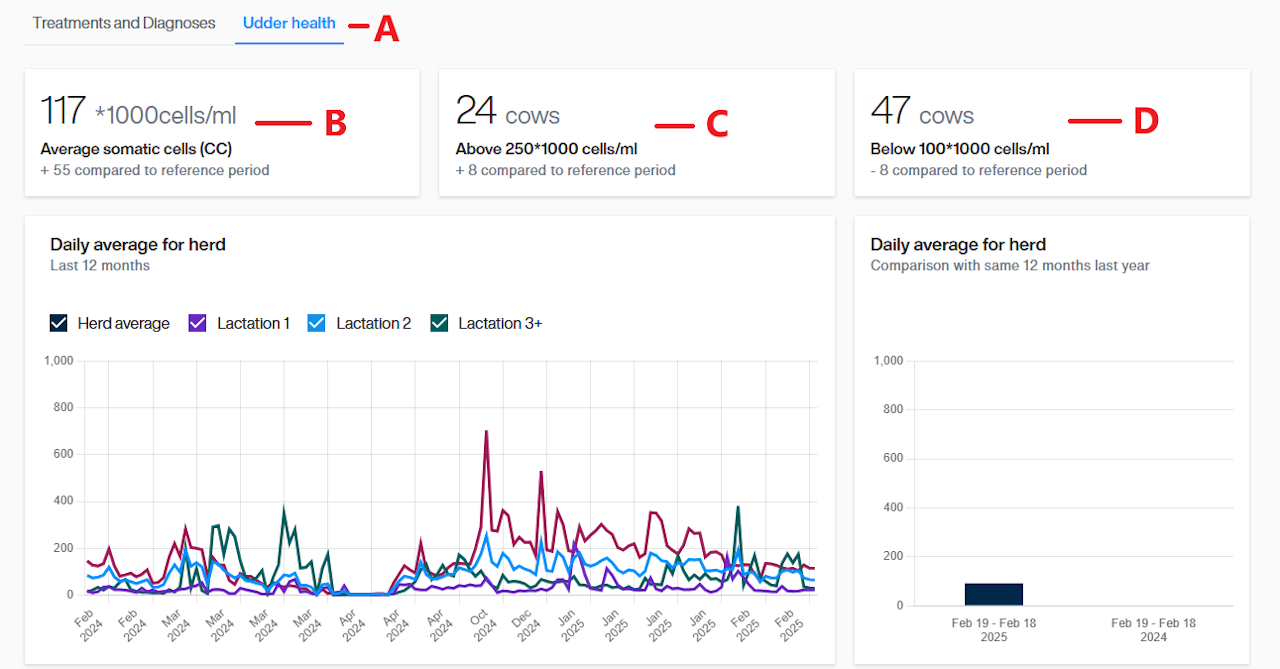Click the "Last 12 months" chart subtitle
The image size is (1280, 669).
point(100,265)
